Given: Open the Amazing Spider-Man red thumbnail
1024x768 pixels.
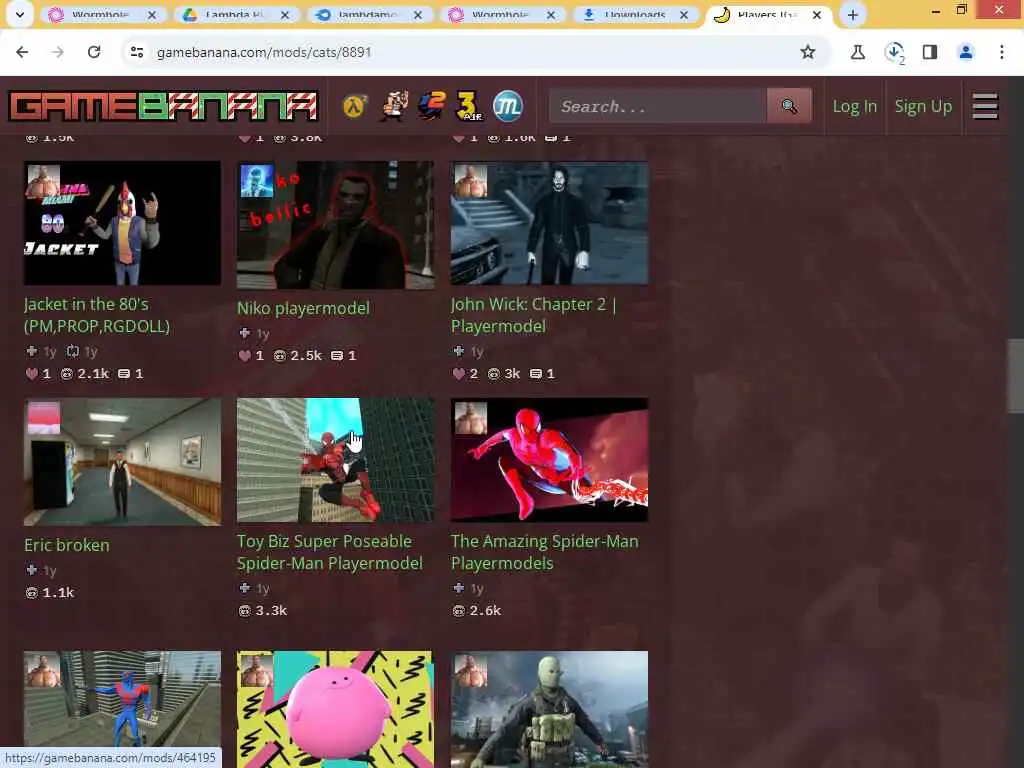Looking at the screenshot, I should (549, 460).
